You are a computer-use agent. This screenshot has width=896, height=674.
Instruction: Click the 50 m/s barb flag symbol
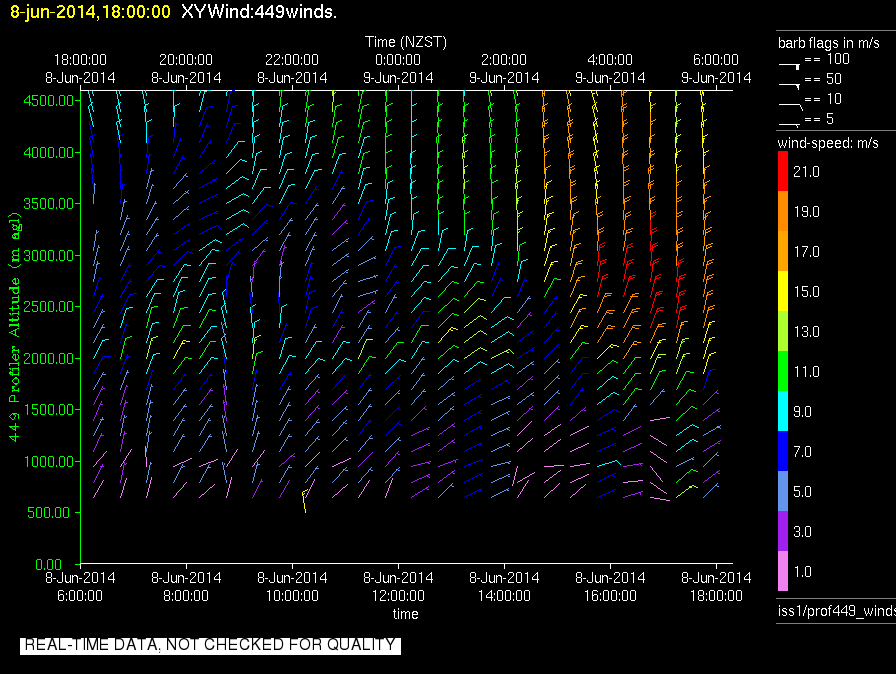pos(790,82)
